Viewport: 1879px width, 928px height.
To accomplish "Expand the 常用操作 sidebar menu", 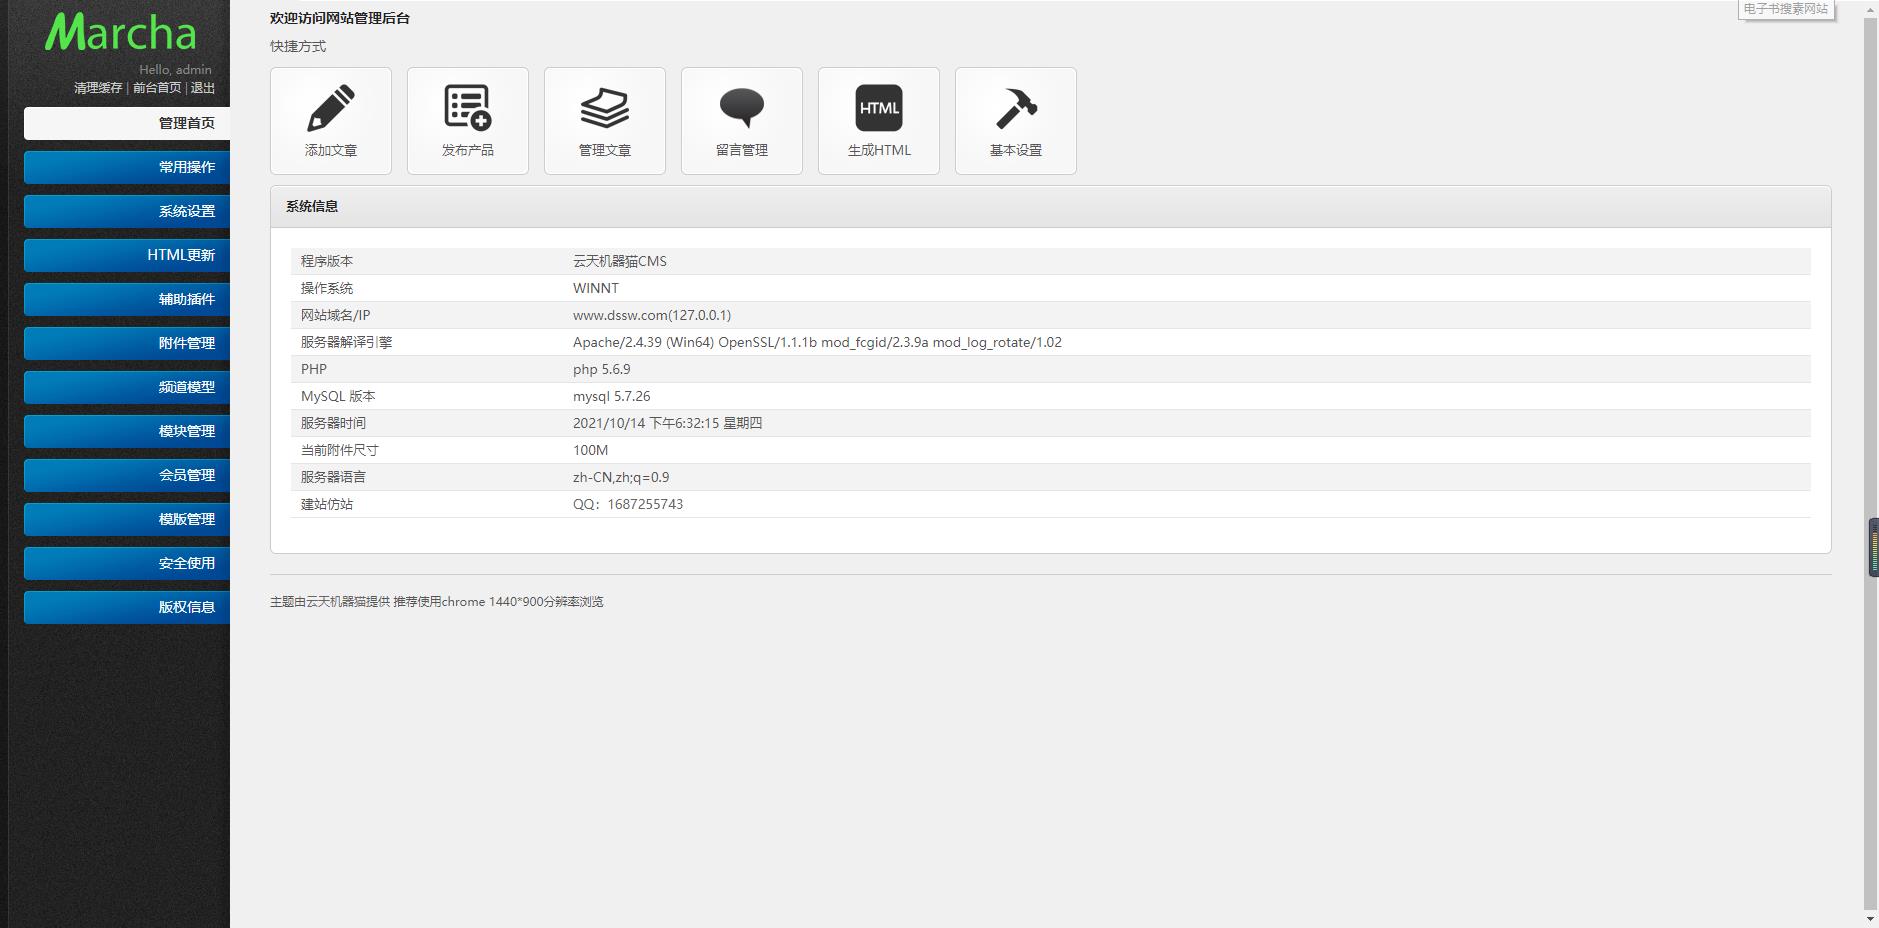I will 127,167.
